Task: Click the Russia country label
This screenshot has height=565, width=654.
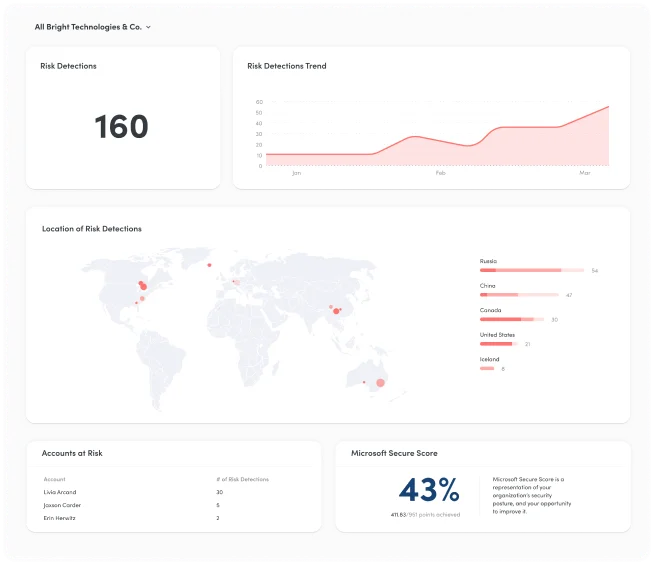Action: [488, 261]
